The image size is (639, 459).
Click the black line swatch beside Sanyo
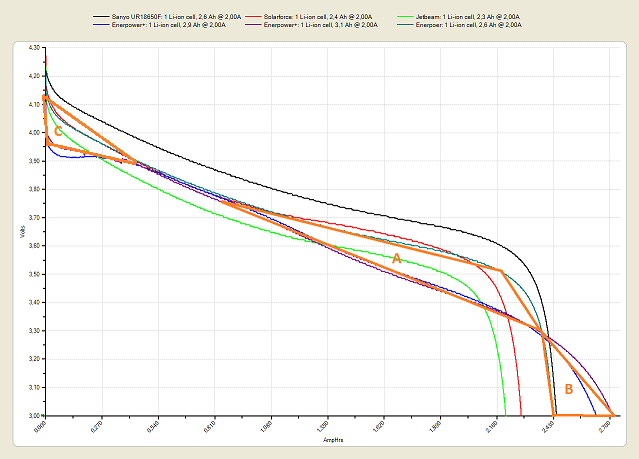104,18
